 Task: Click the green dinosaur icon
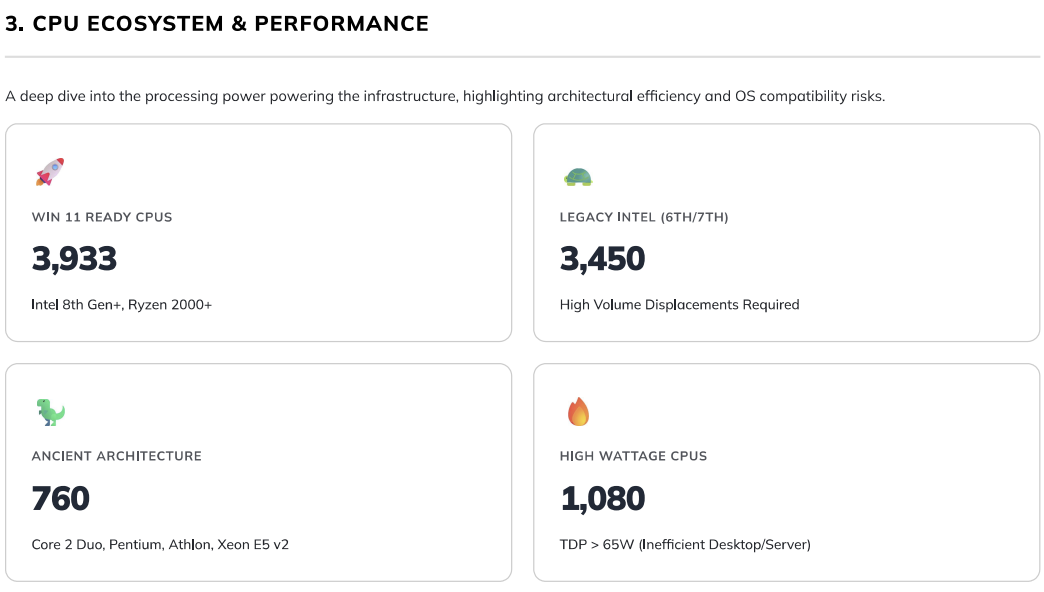50,412
